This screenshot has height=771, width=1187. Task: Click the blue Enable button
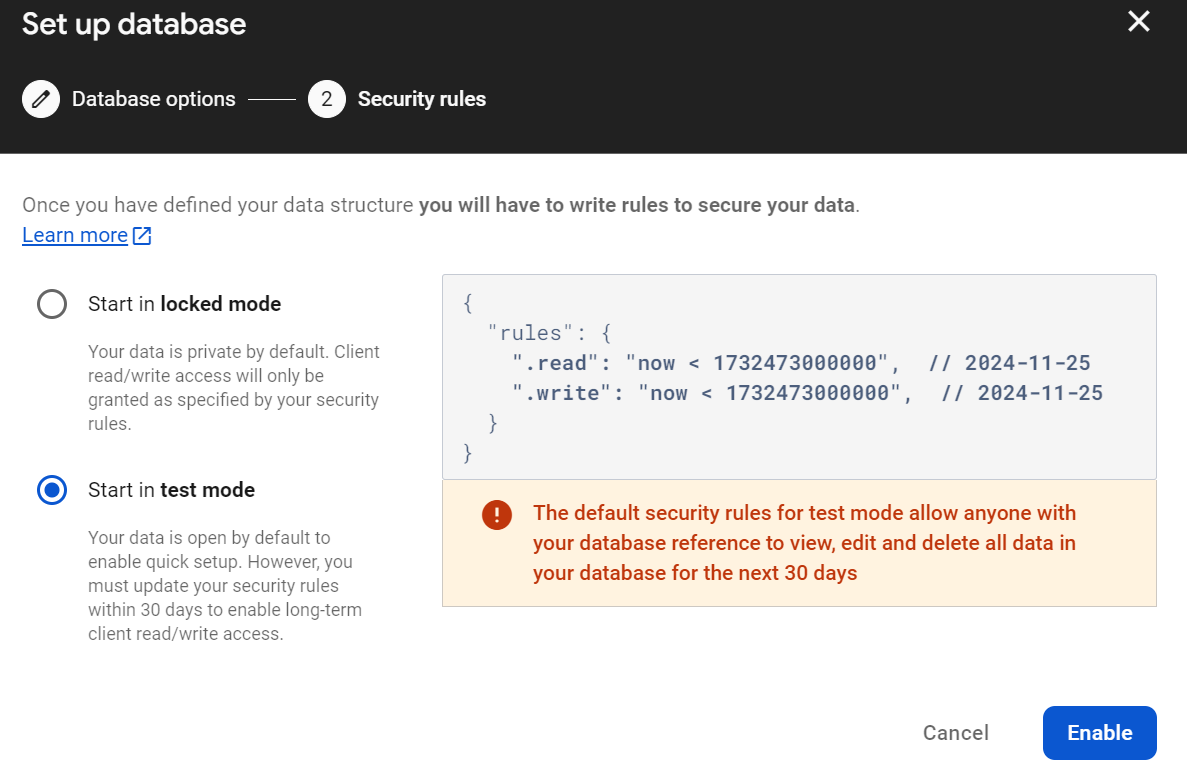1099,733
